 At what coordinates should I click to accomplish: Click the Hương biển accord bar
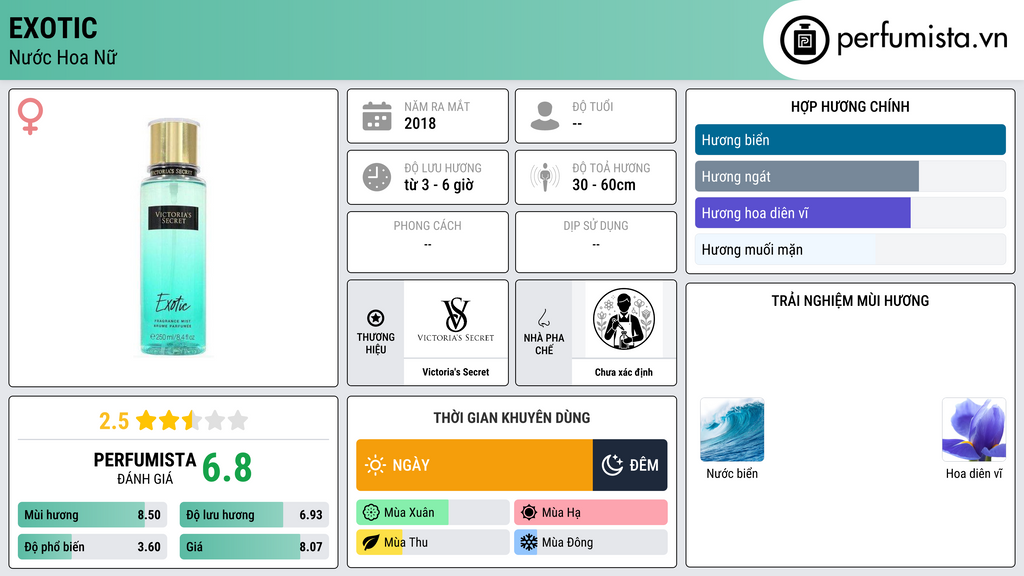coord(850,140)
